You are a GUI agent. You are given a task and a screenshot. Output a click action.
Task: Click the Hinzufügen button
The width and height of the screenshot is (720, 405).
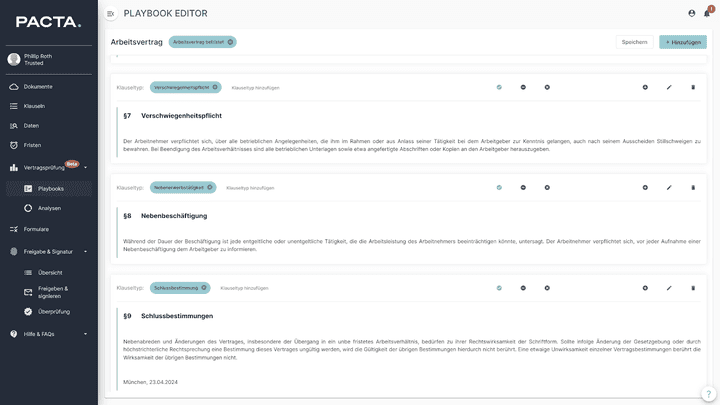coord(682,42)
